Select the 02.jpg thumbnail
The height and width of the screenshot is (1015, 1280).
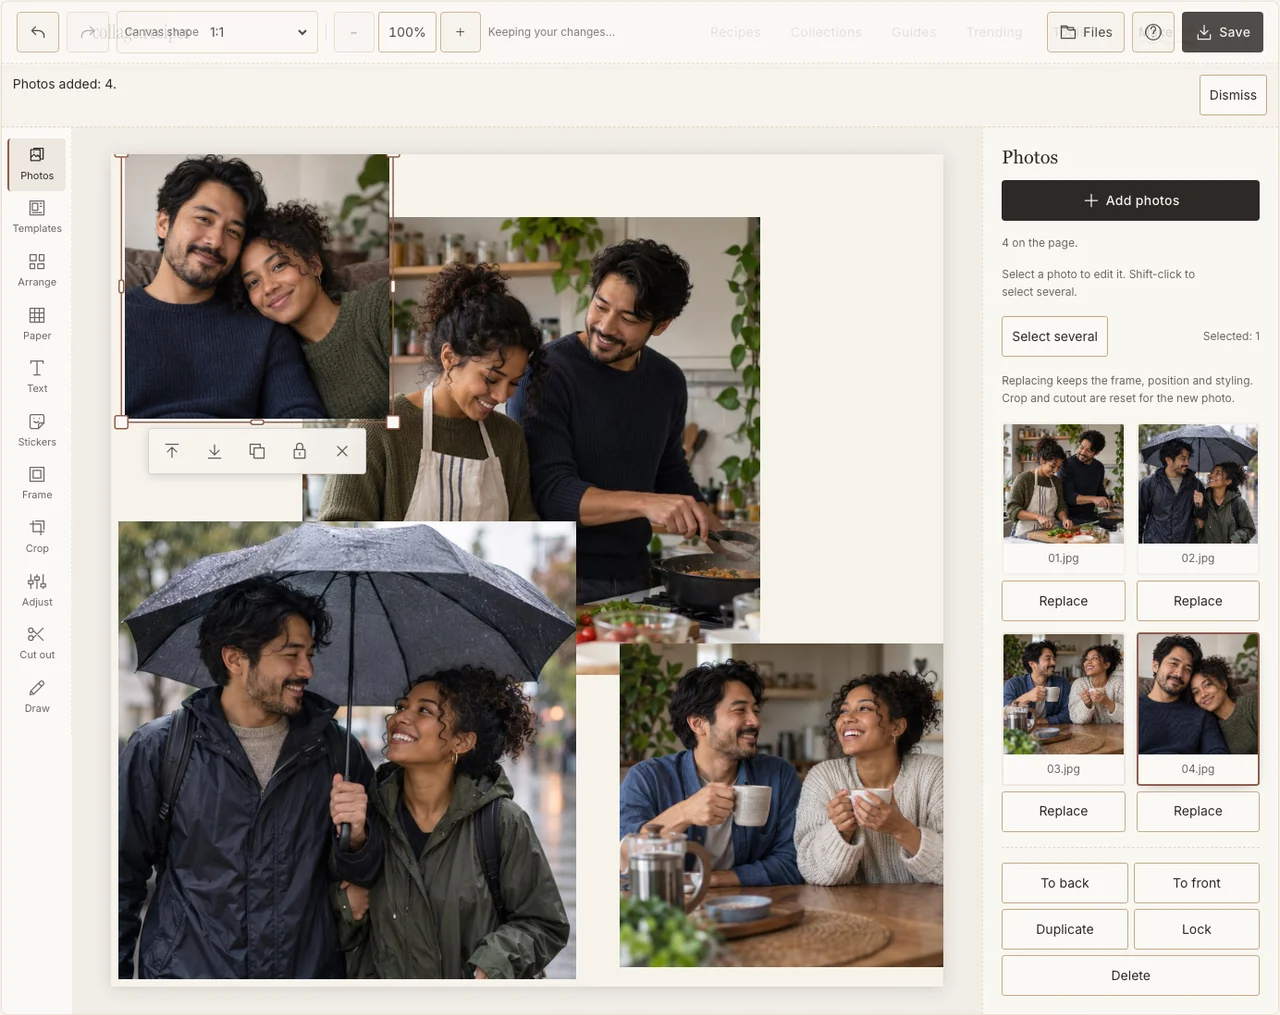1198,497
